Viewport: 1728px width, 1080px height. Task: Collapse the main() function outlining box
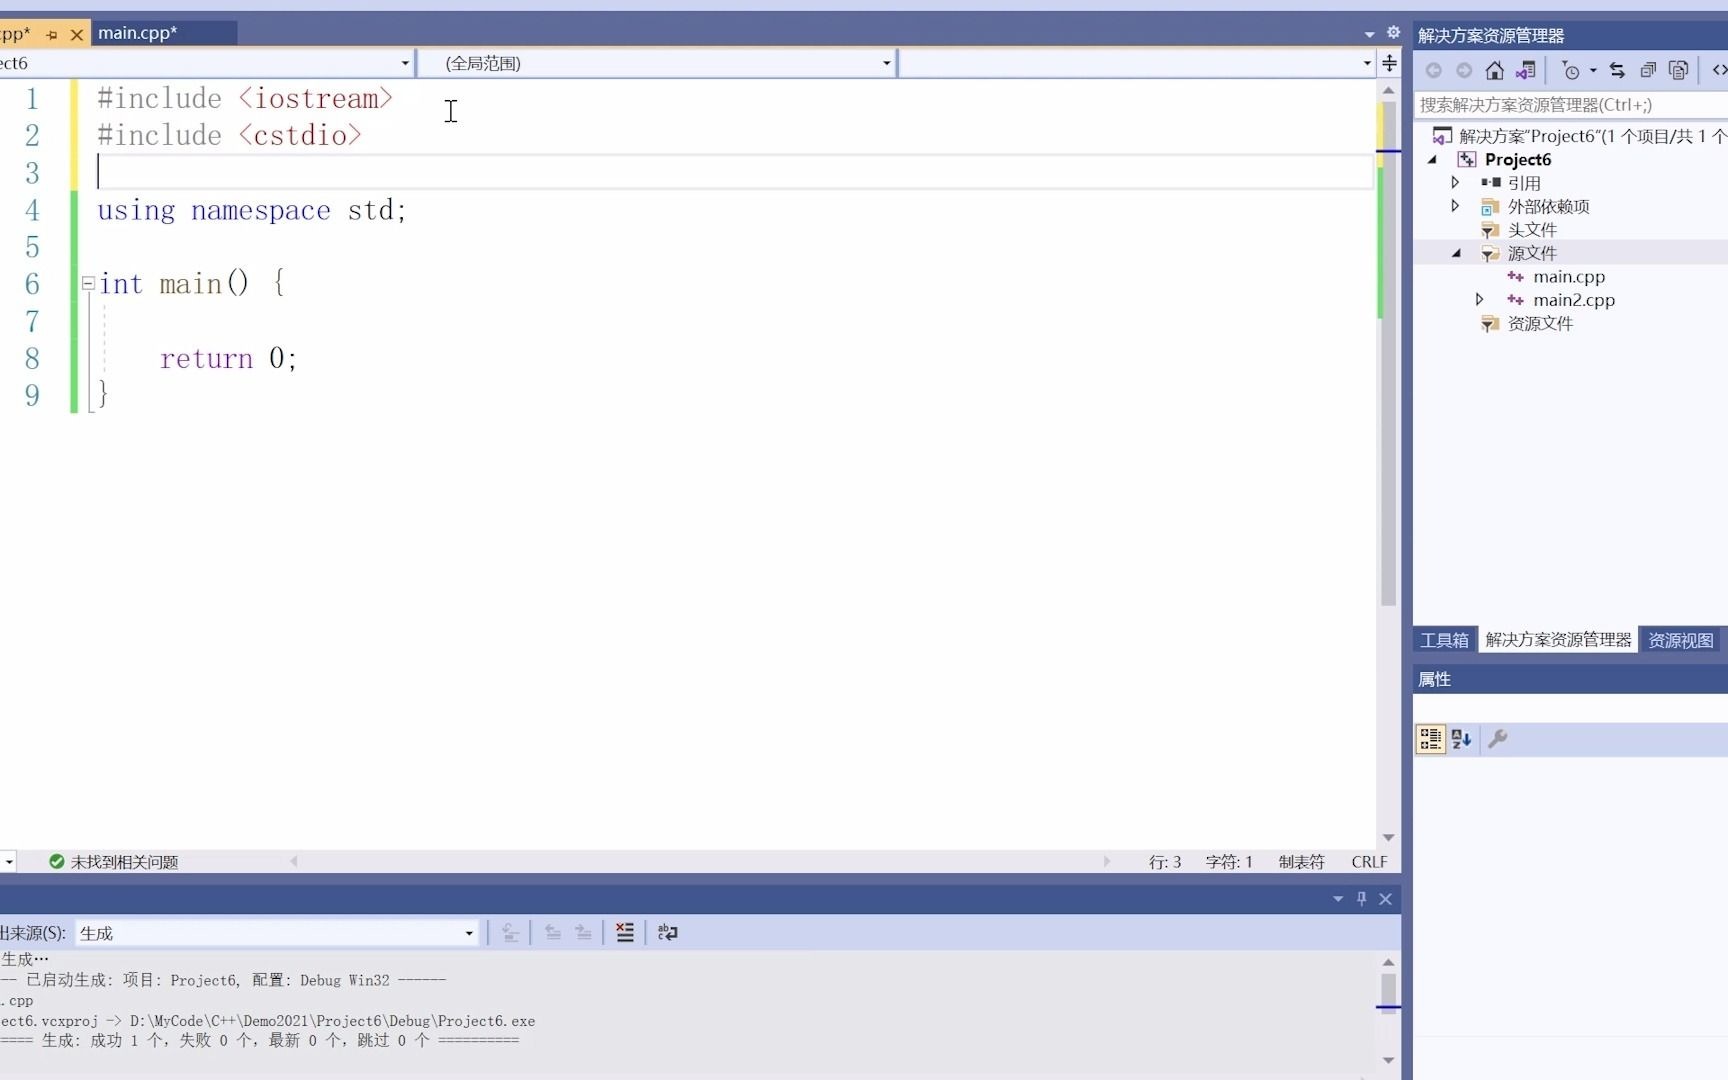point(88,284)
